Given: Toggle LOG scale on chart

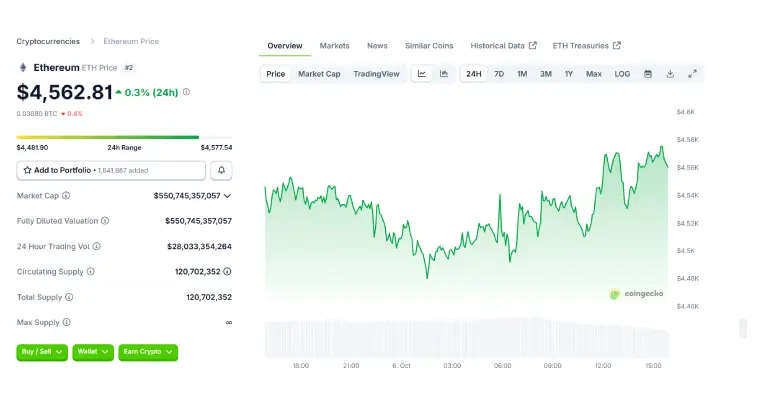Looking at the screenshot, I should [x=622, y=74].
